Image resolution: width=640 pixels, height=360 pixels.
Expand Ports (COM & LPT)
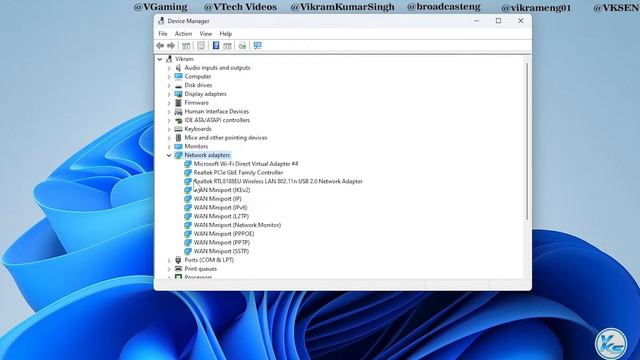click(x=169, y=260)
